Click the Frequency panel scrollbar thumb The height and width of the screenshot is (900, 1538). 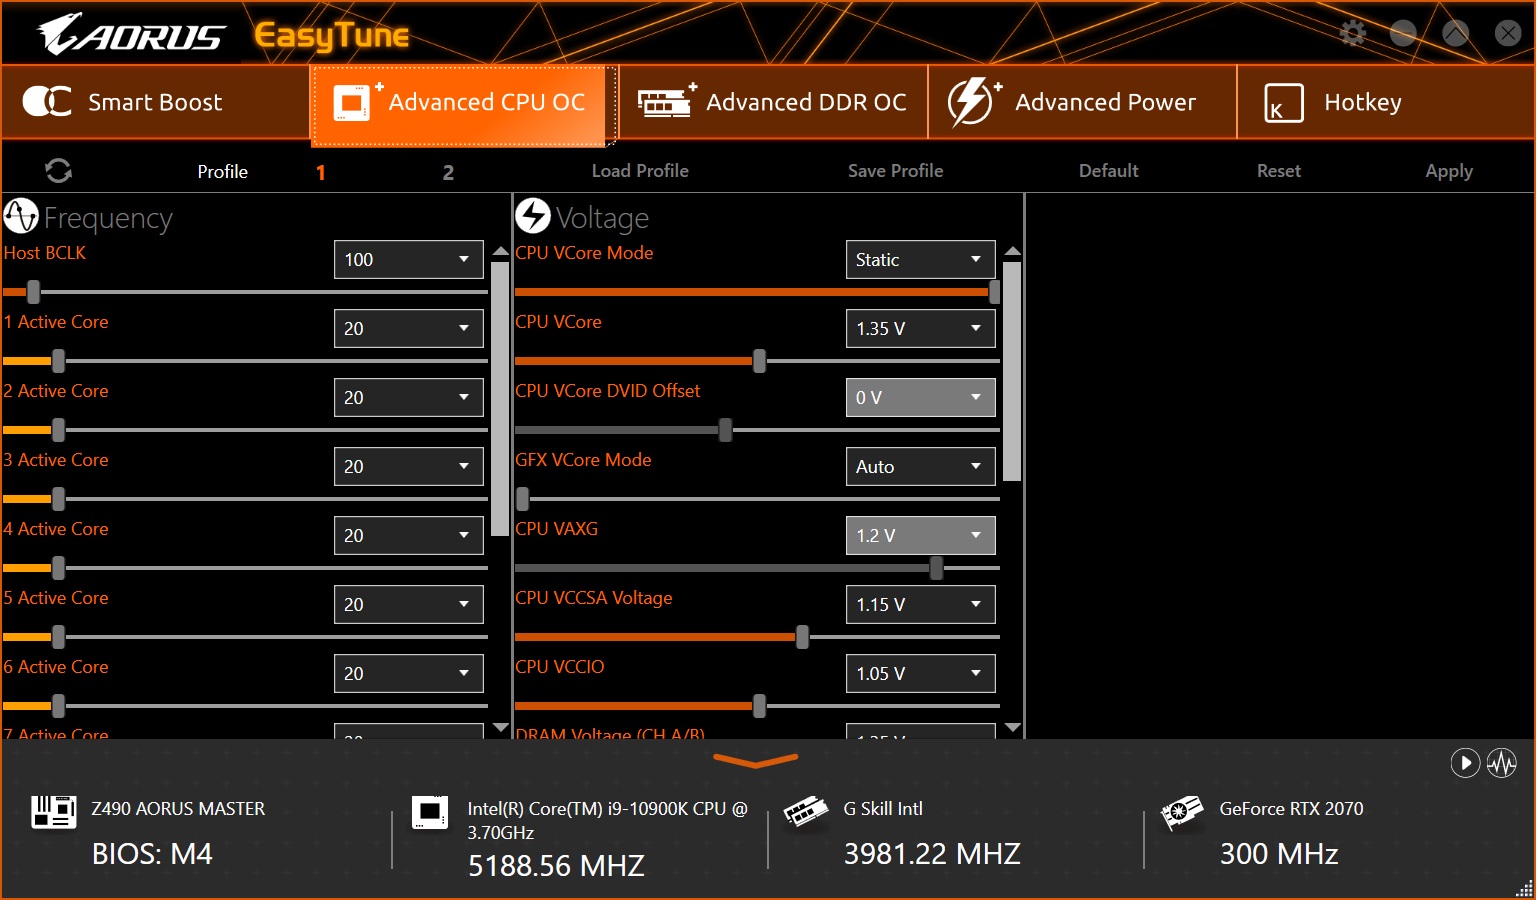click(x=500, y=398)
